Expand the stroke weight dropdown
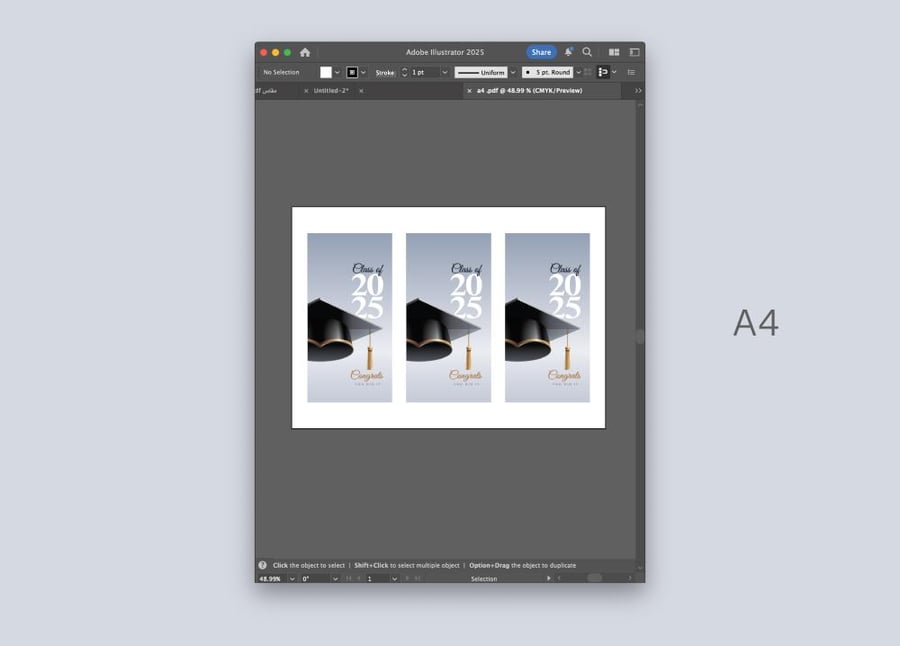 444,72
